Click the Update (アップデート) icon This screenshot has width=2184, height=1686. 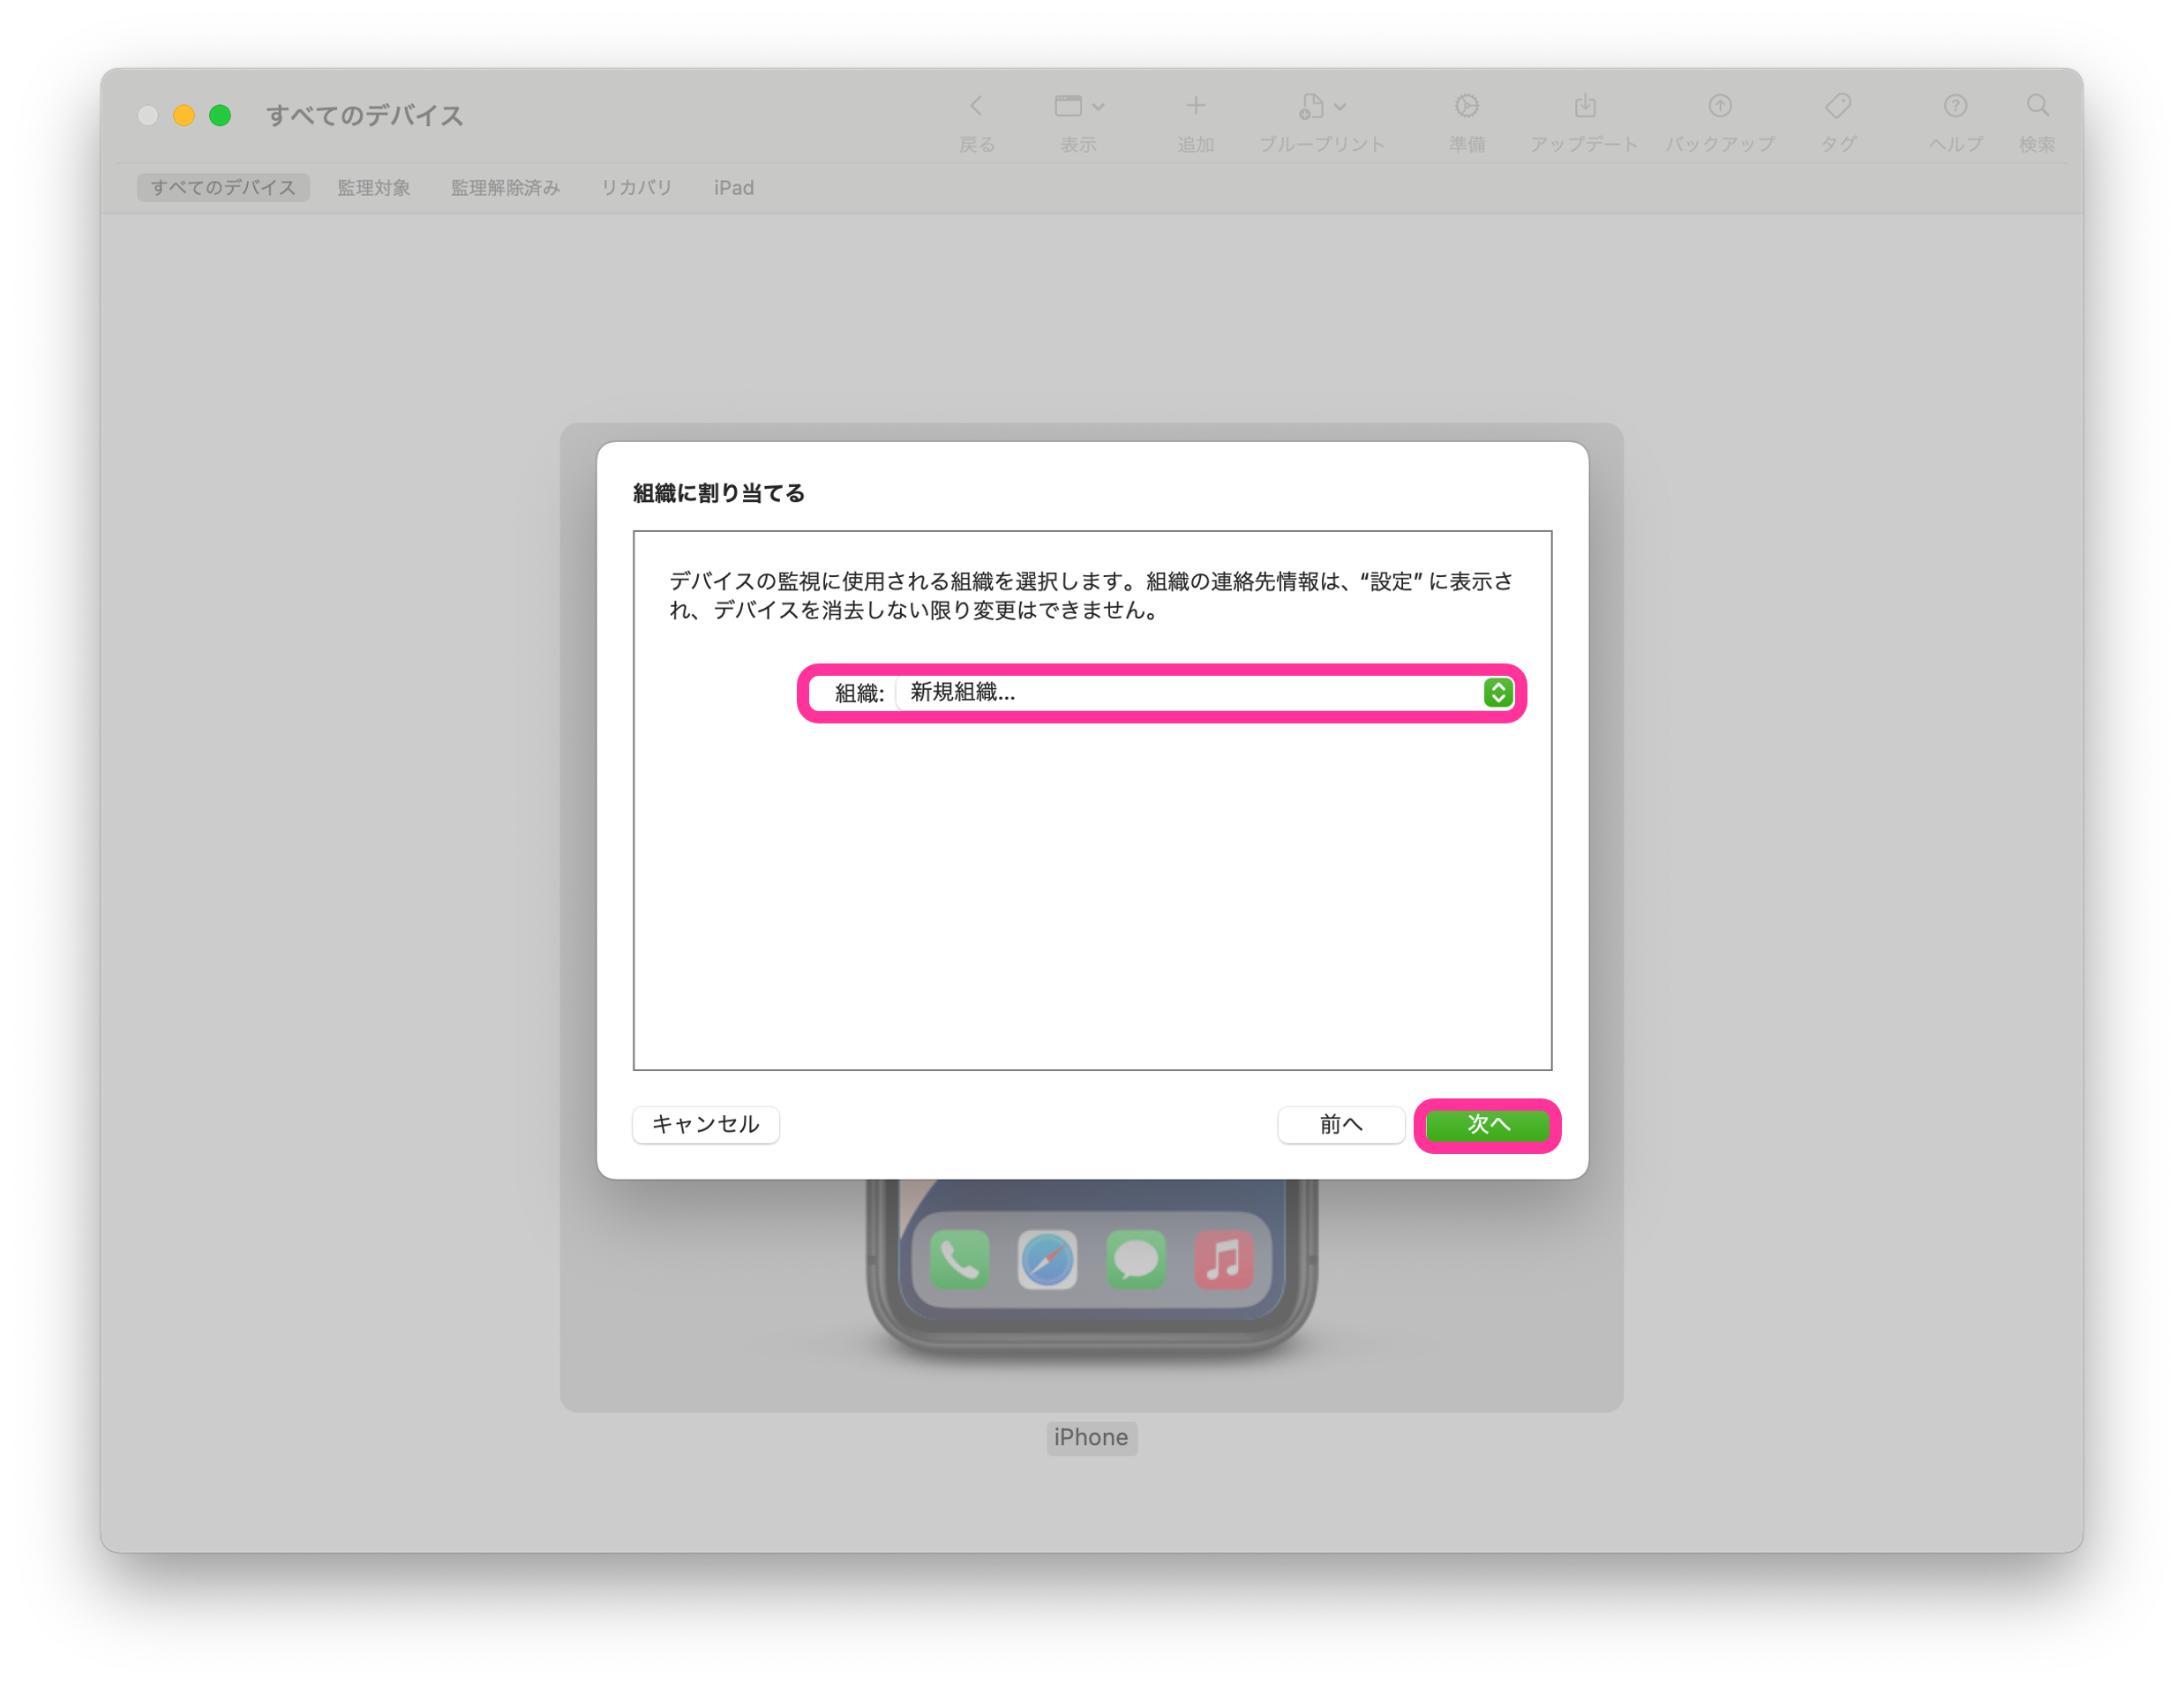coord(1584,106)
